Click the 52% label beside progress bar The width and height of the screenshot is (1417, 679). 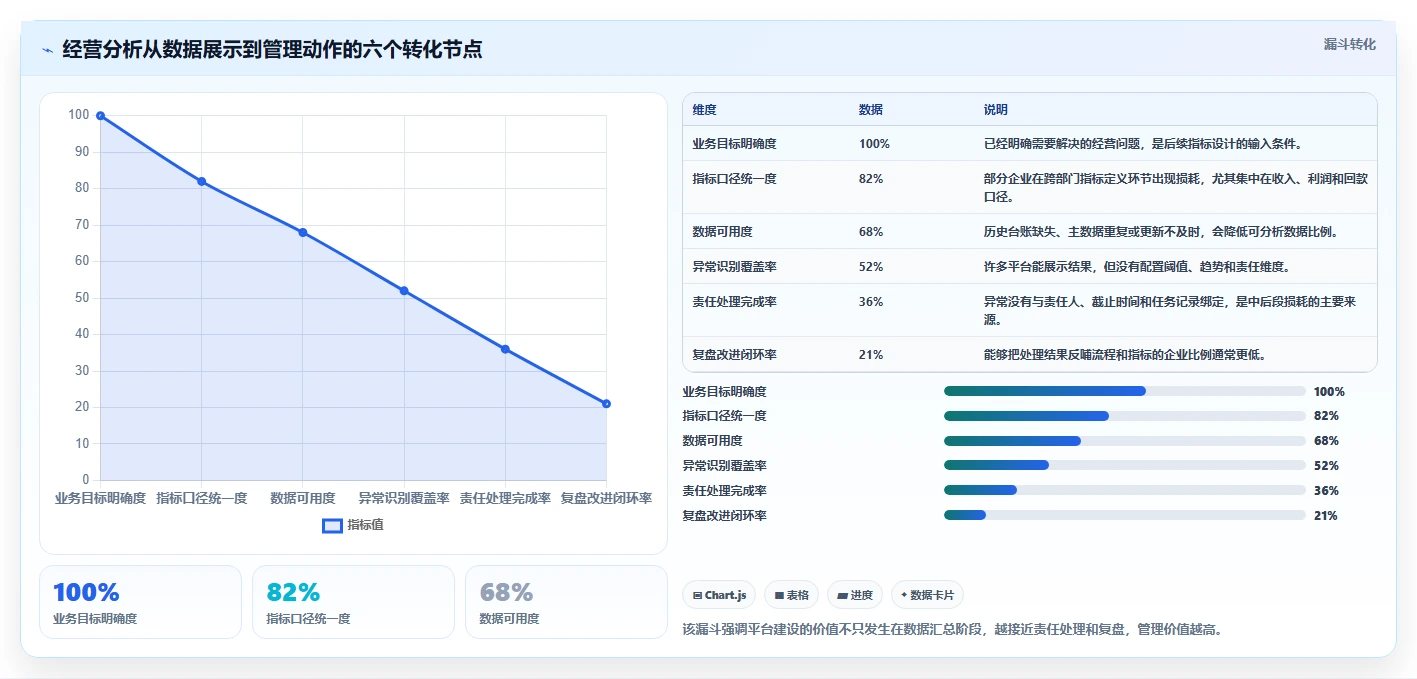1326,466
